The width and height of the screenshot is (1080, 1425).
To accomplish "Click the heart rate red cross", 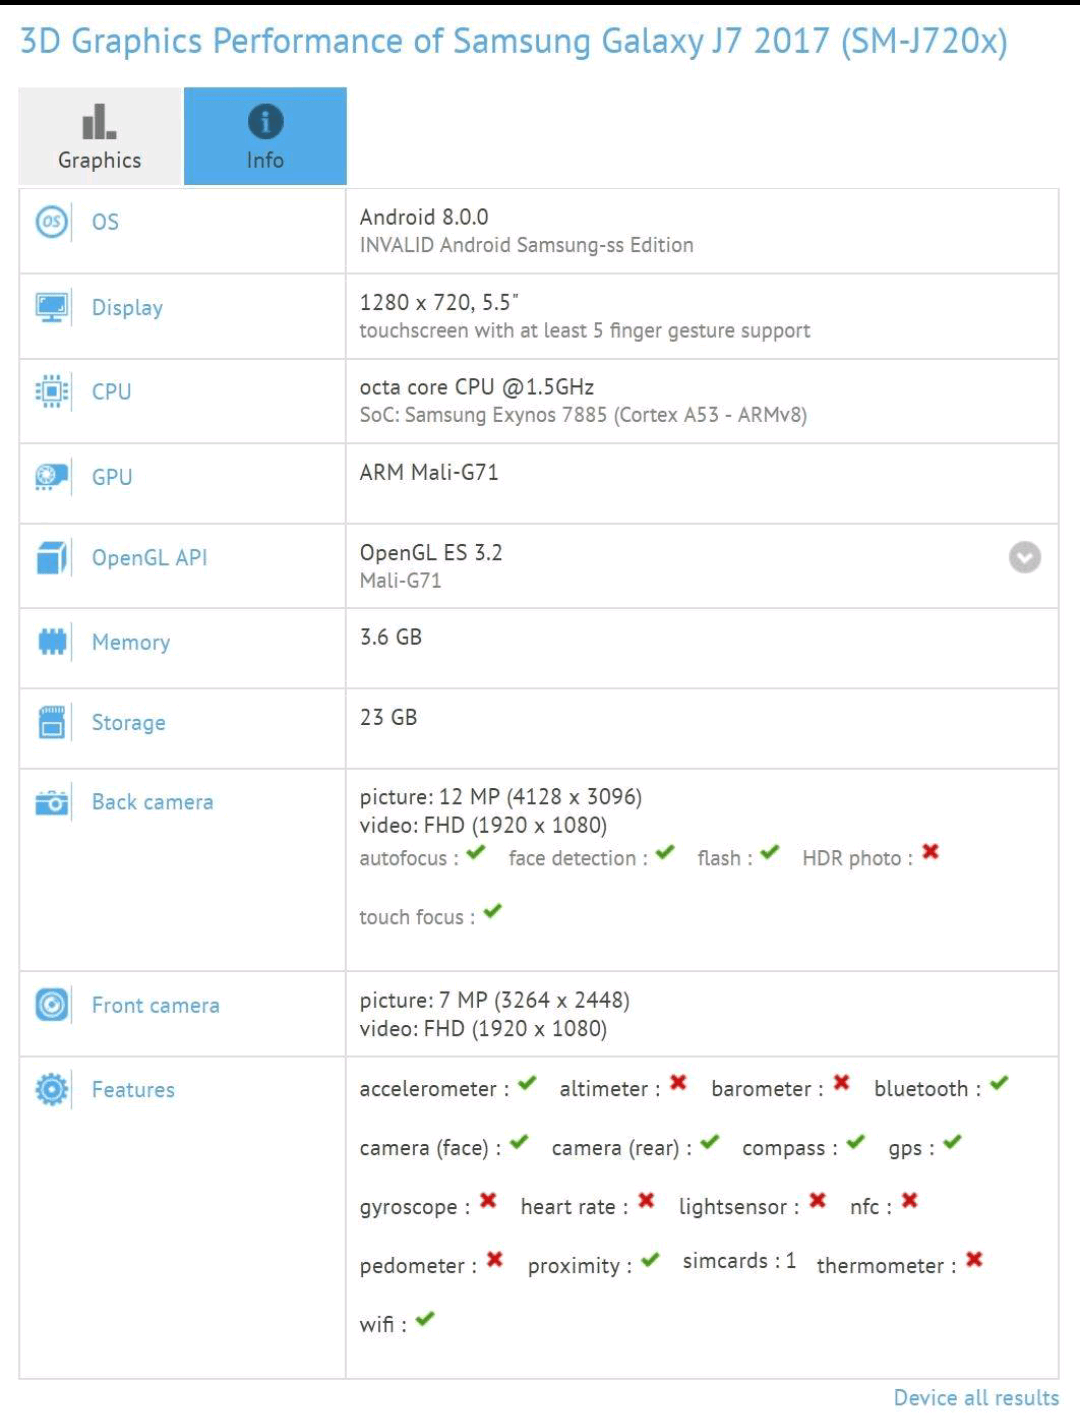I will click(646, 1200).
